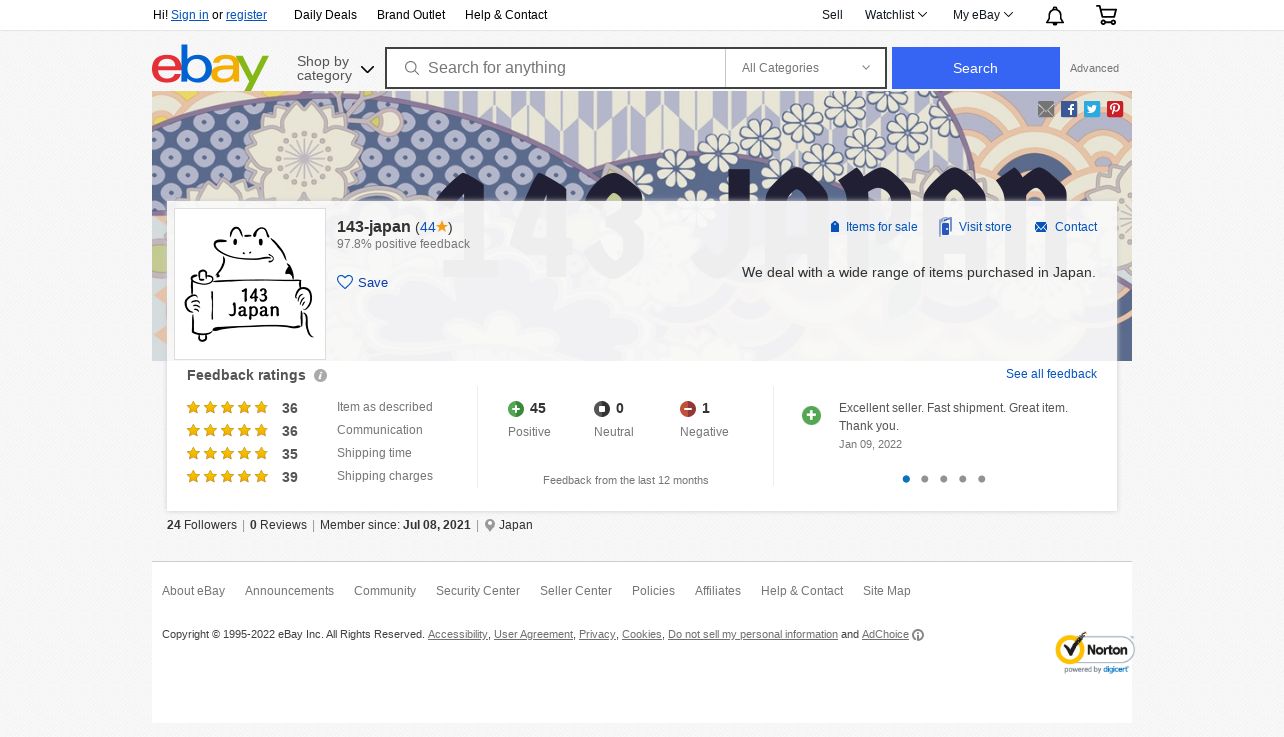Image resolution: width=1284 pixels, height=737 pixels.
Task: Click Visit store link
Action: (x=975, y=227)
